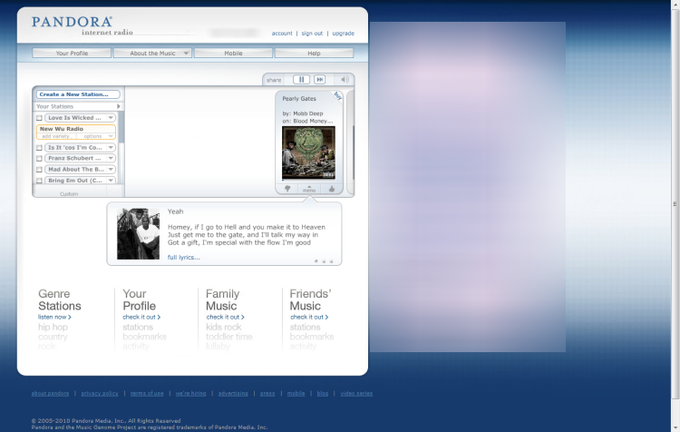Viewport: 680px width, 432px height.
Task: Click the blog footer link
Action: coord(322,393)
